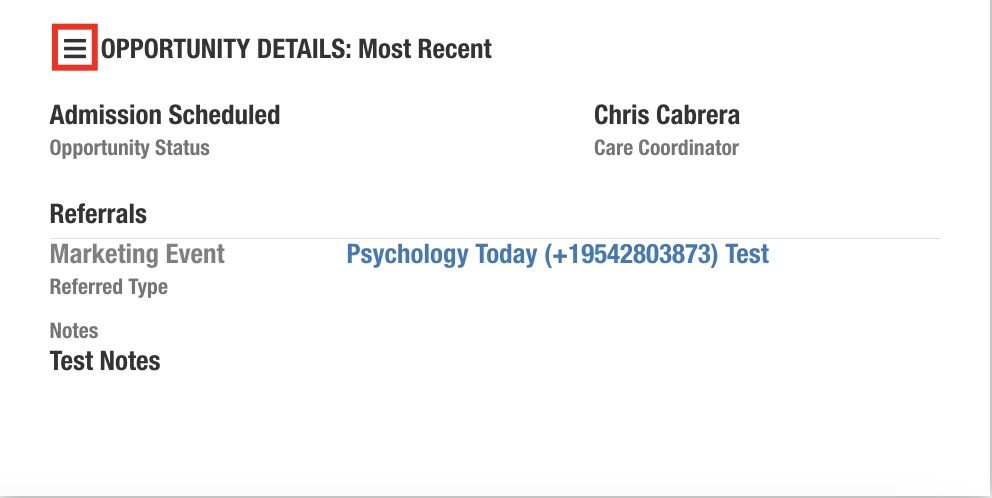Select the "Most Recent" header text

pyautogui.click(x=425, y=48)
